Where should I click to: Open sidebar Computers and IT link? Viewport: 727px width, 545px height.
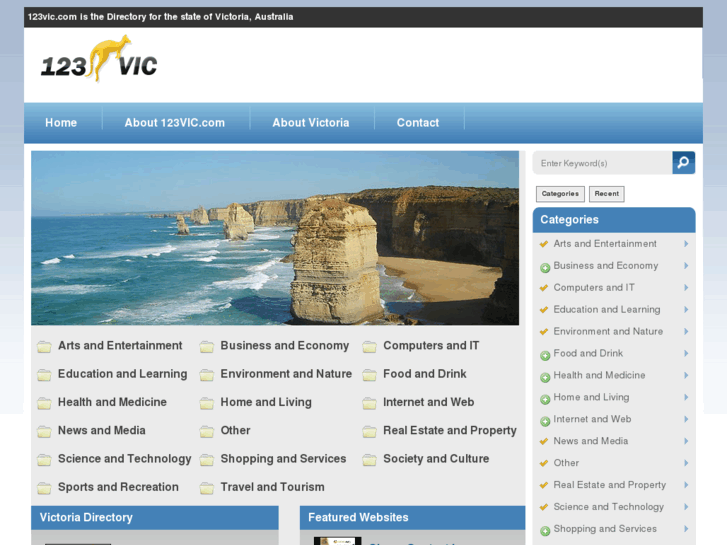594,288
